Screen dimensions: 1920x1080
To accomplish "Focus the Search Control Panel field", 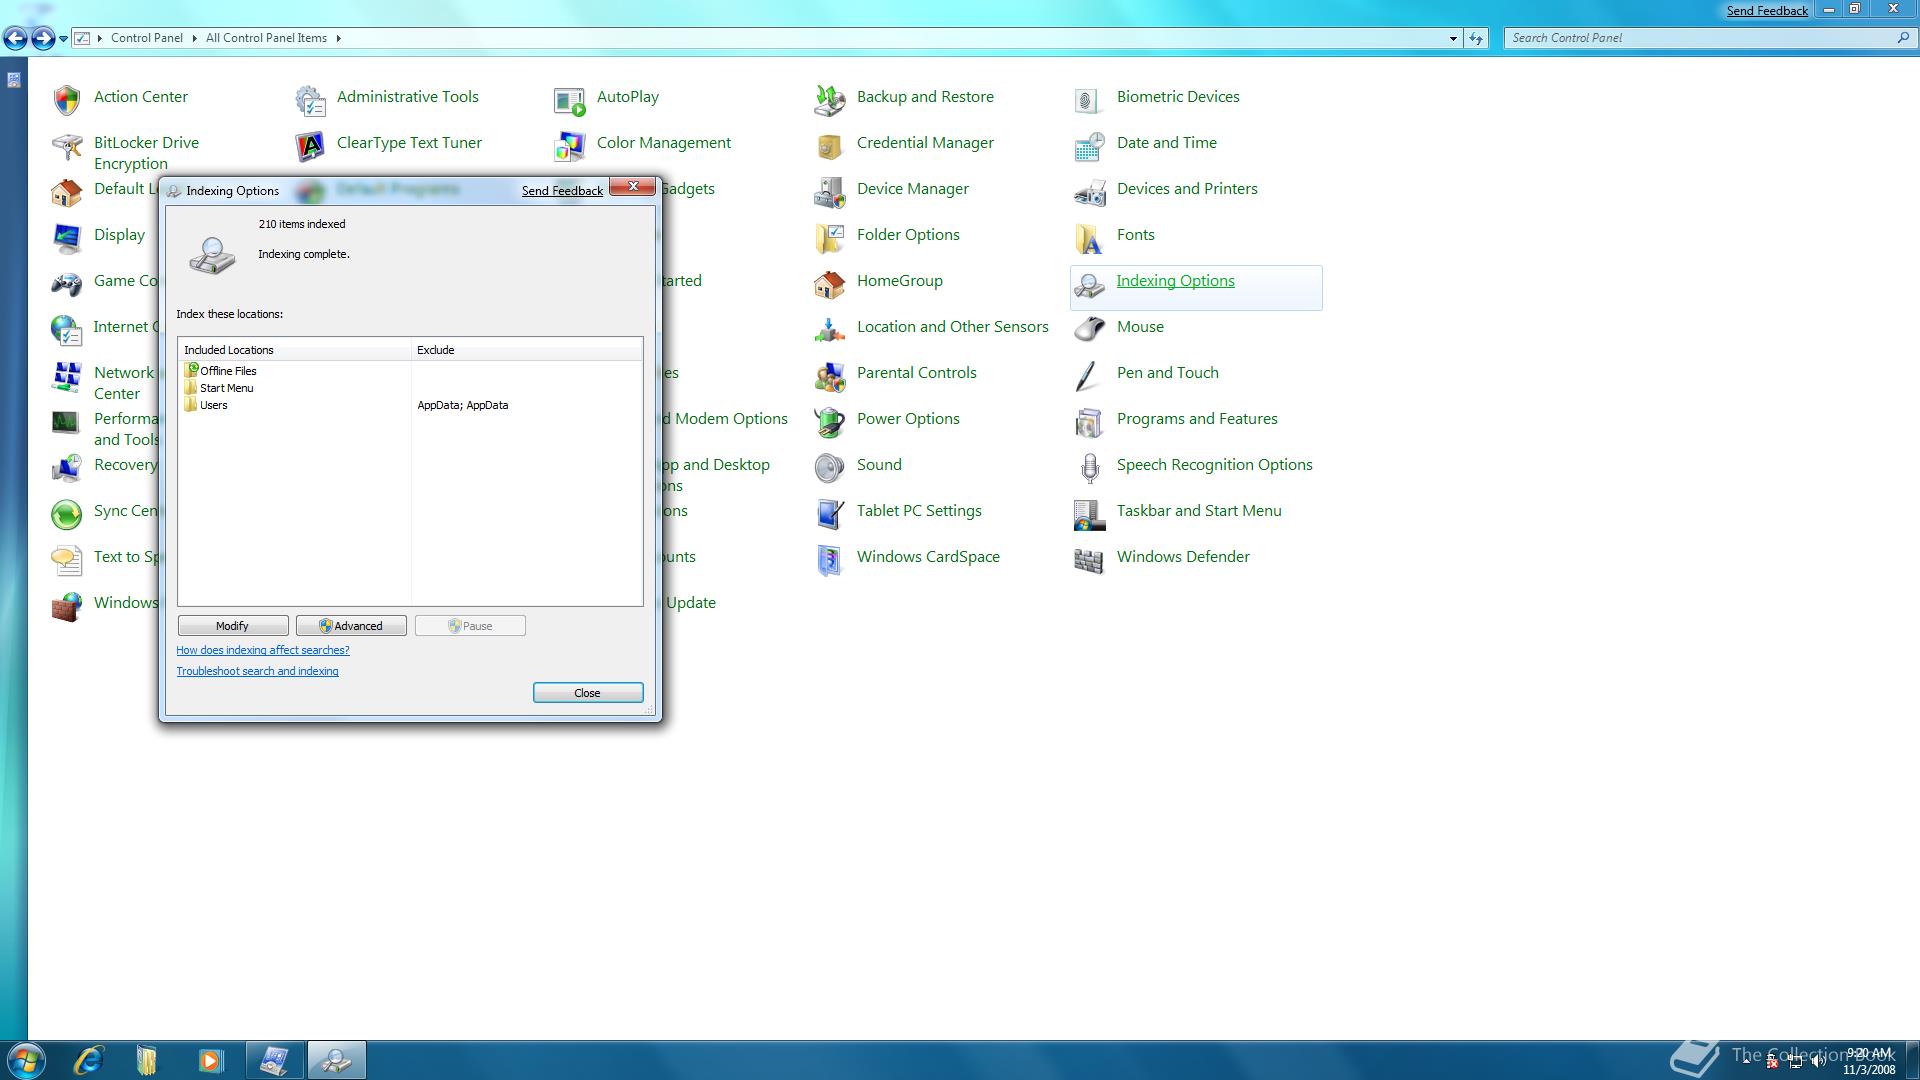I will [x=1710, y=38].
